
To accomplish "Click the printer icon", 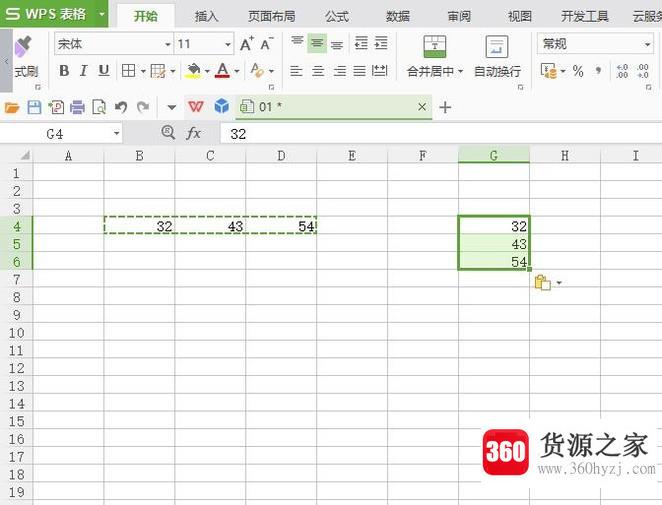I will 77,107.
